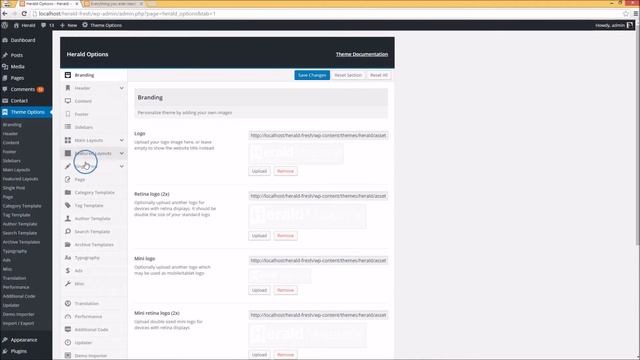Viewport: 640px width, 360px height.
Task: Open Demo Importer in left submenu
Action: coord(18,314)
